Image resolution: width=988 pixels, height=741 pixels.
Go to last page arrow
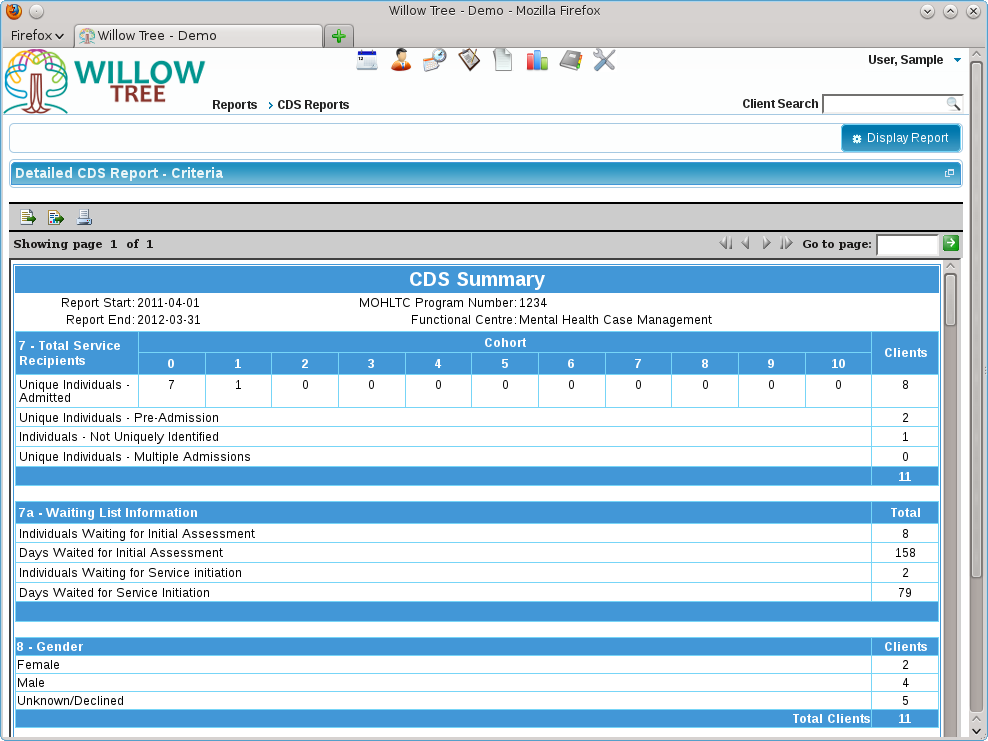tap(786, 243)
